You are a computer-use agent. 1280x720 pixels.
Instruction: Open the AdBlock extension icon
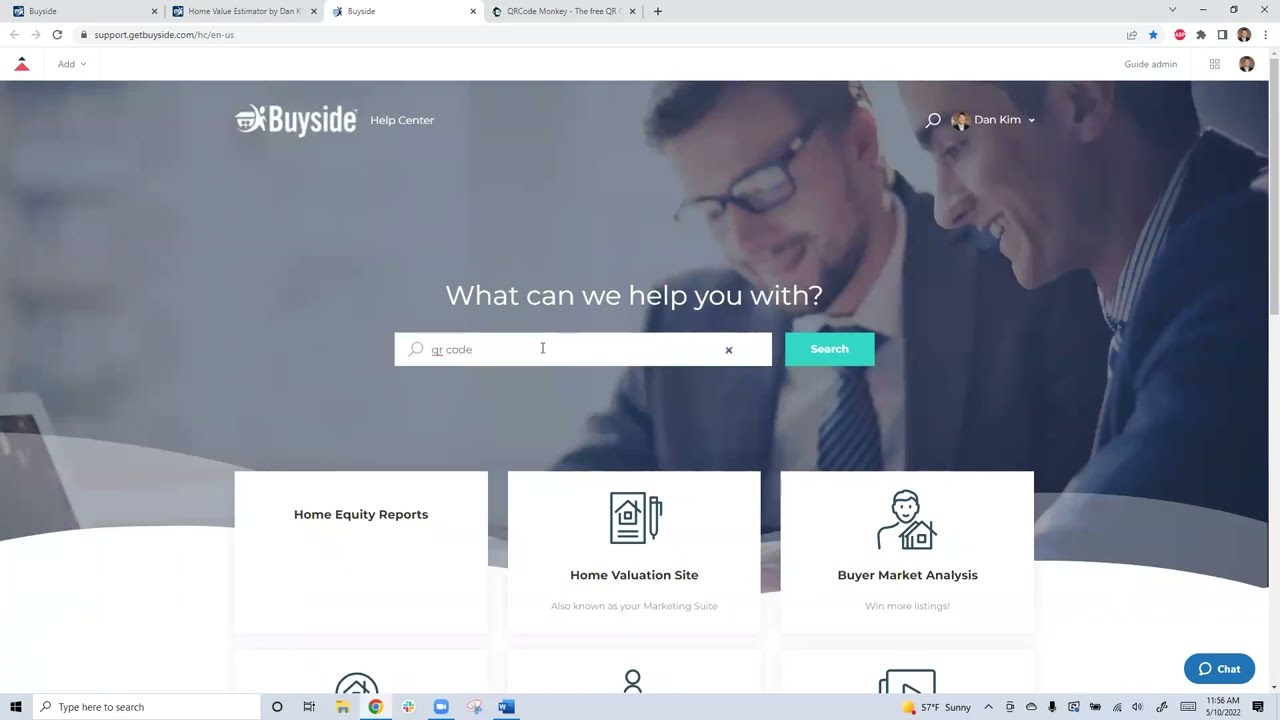pyautogui.click(x=1180, y=35)
